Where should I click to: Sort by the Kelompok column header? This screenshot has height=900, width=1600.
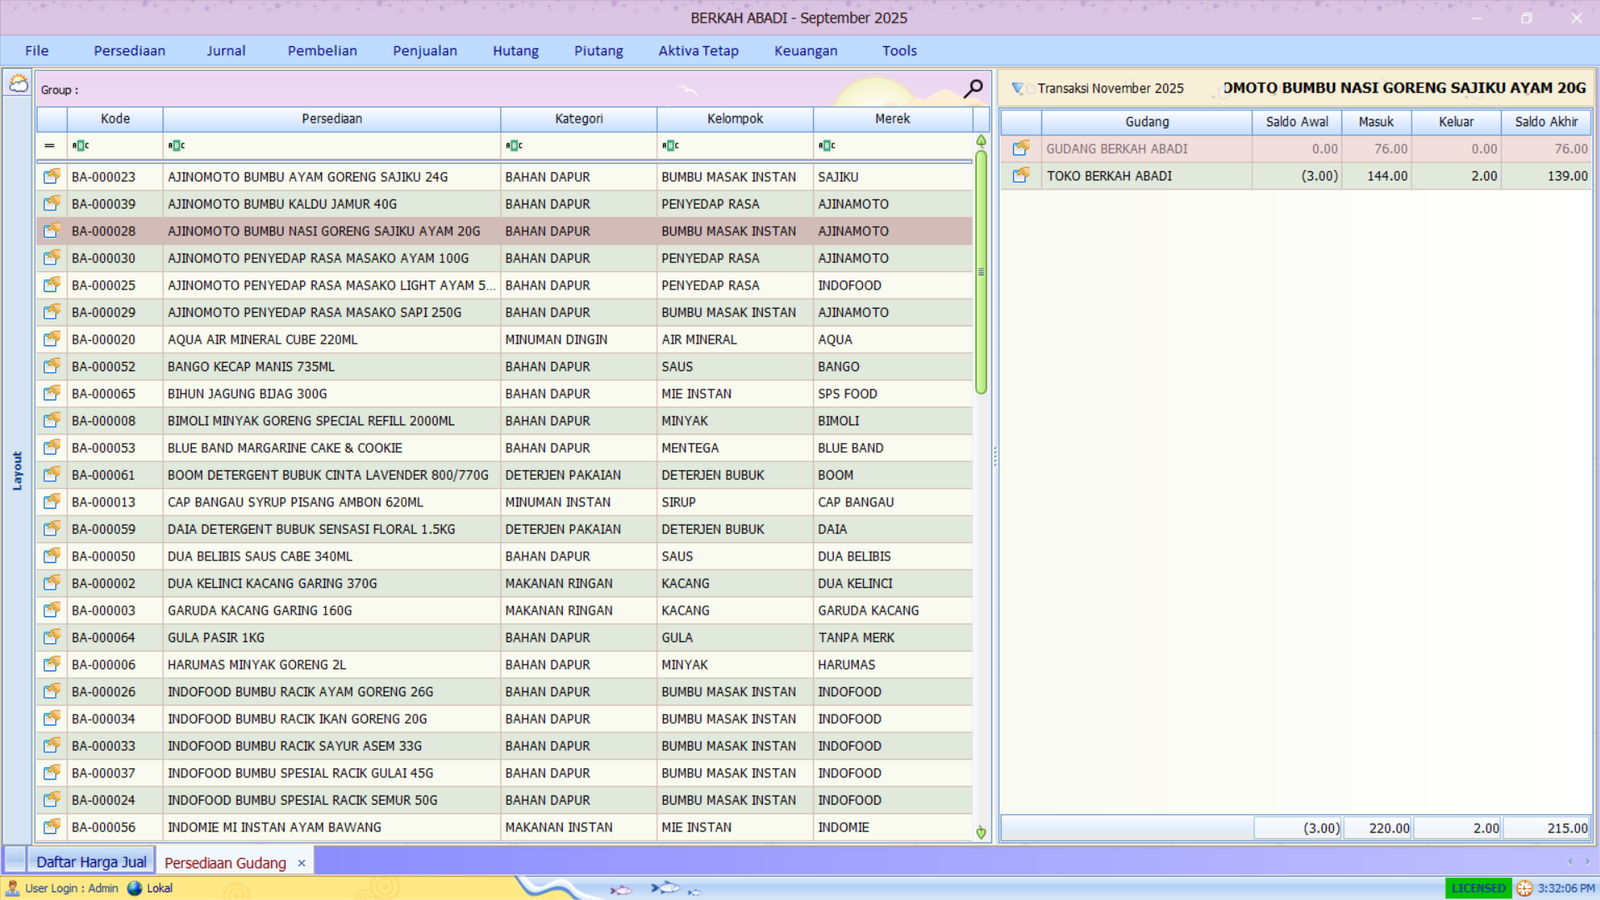pyautogui.click(x=734, y=119)
